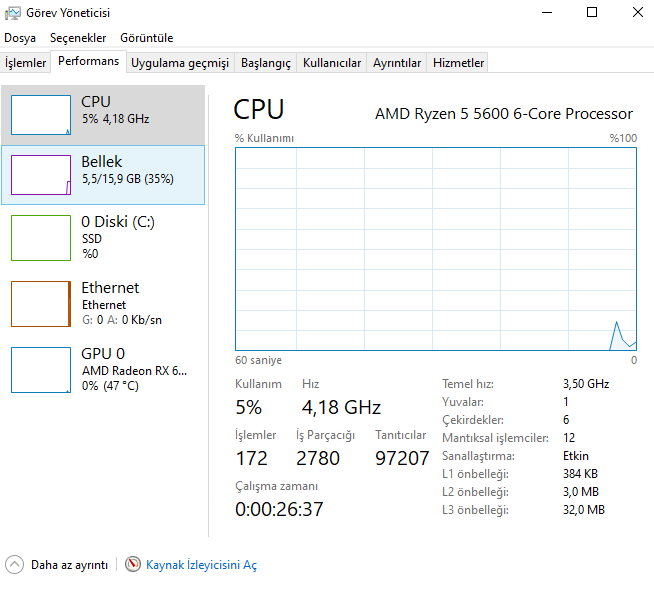Click the Fewer details arrow icon
654x589 pixels.
tap(14, 565)
